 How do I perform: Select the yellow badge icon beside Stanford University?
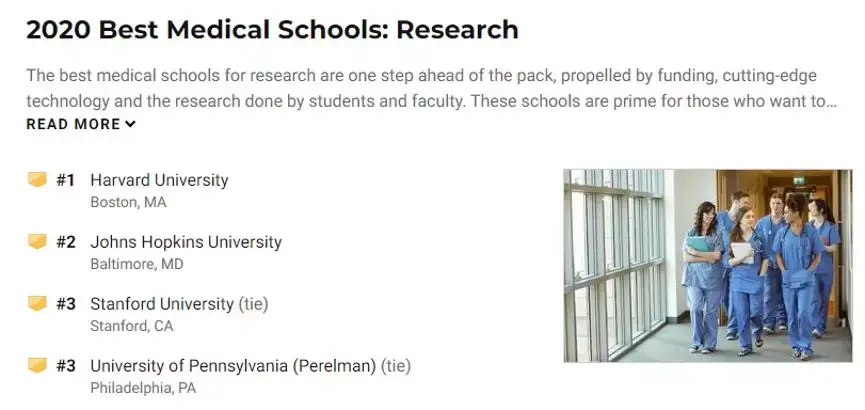(37, 303)
